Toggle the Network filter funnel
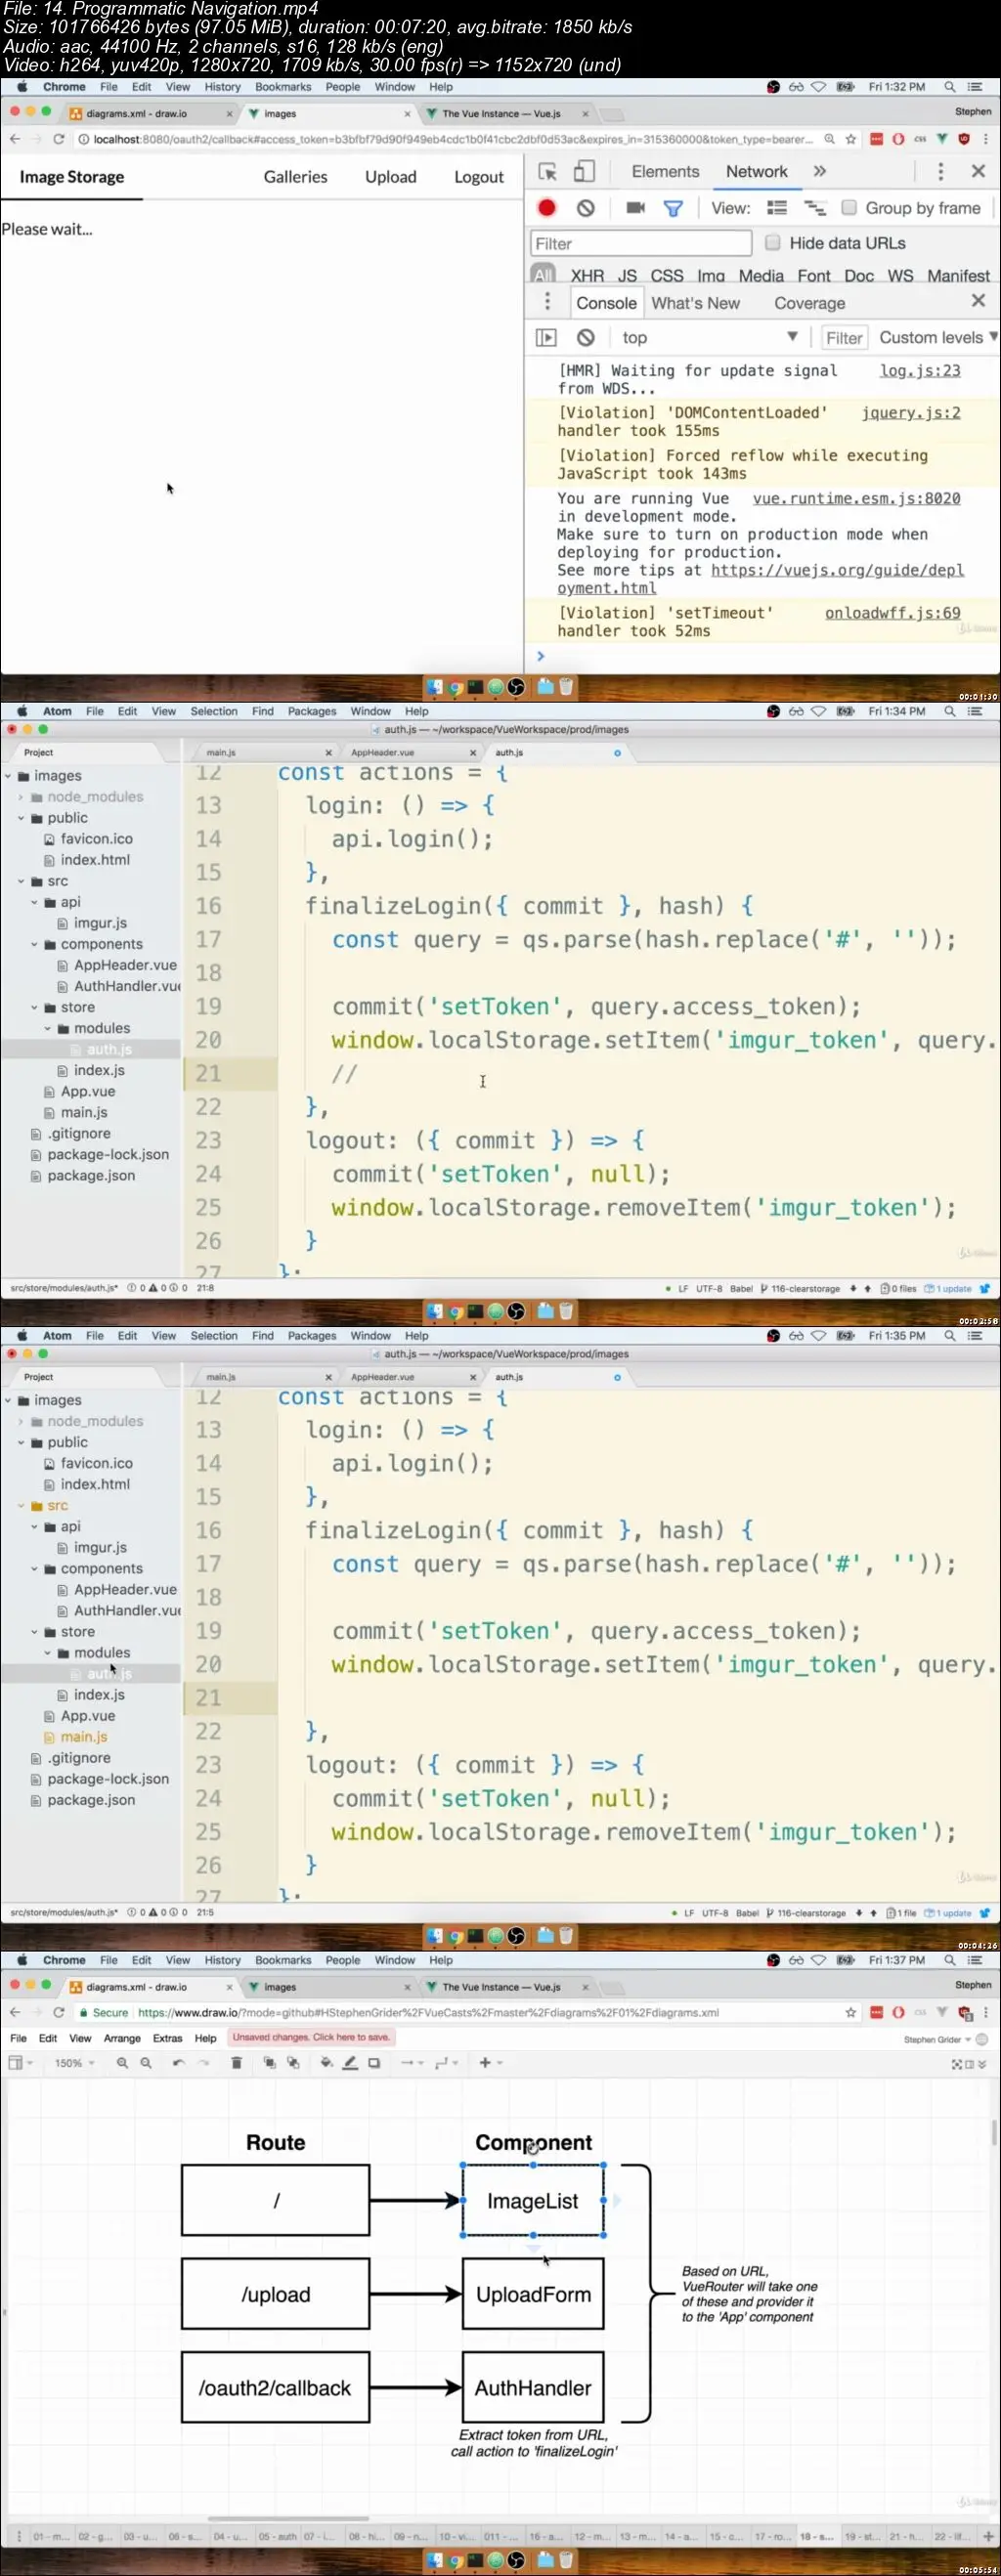1001x2576 pixels. tap(674, 208)
